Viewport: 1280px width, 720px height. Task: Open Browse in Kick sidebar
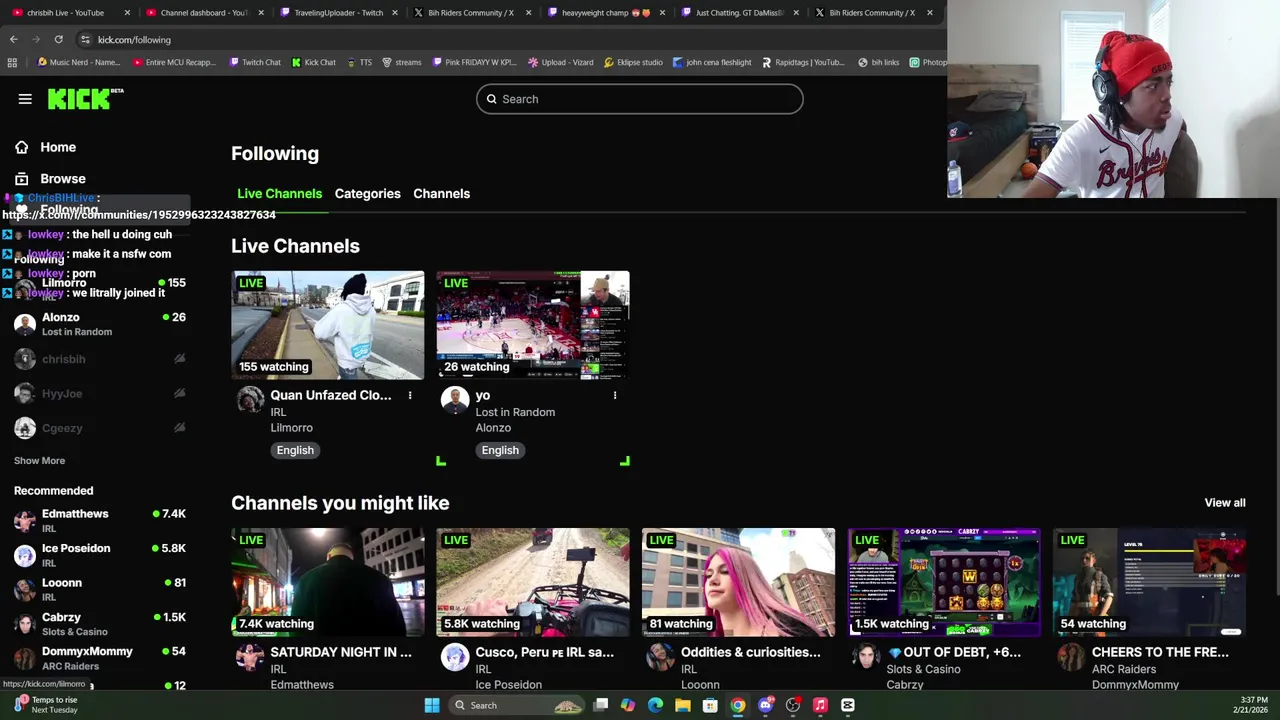62,178
